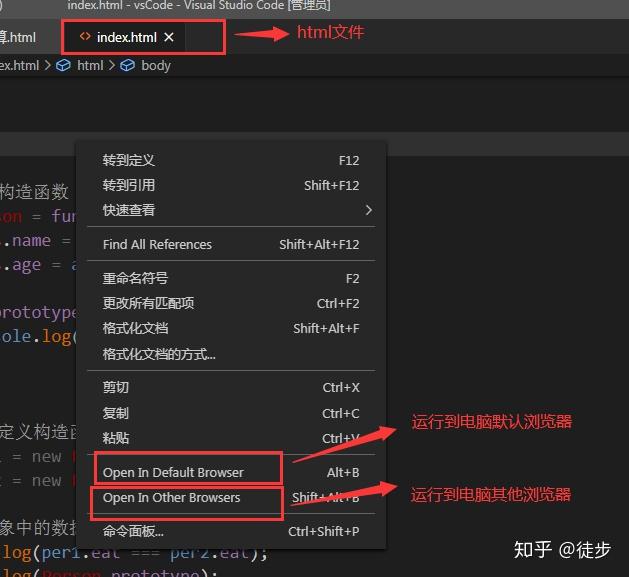Choose 重命名符号 in the menu

[231, 278]
